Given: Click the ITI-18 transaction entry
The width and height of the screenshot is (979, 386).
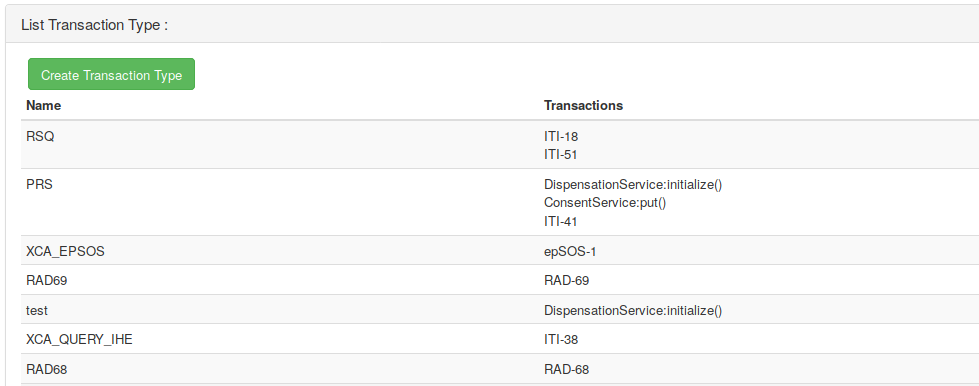Looking at the screenshot, I should pyautogui.click(x=561, y=136).
